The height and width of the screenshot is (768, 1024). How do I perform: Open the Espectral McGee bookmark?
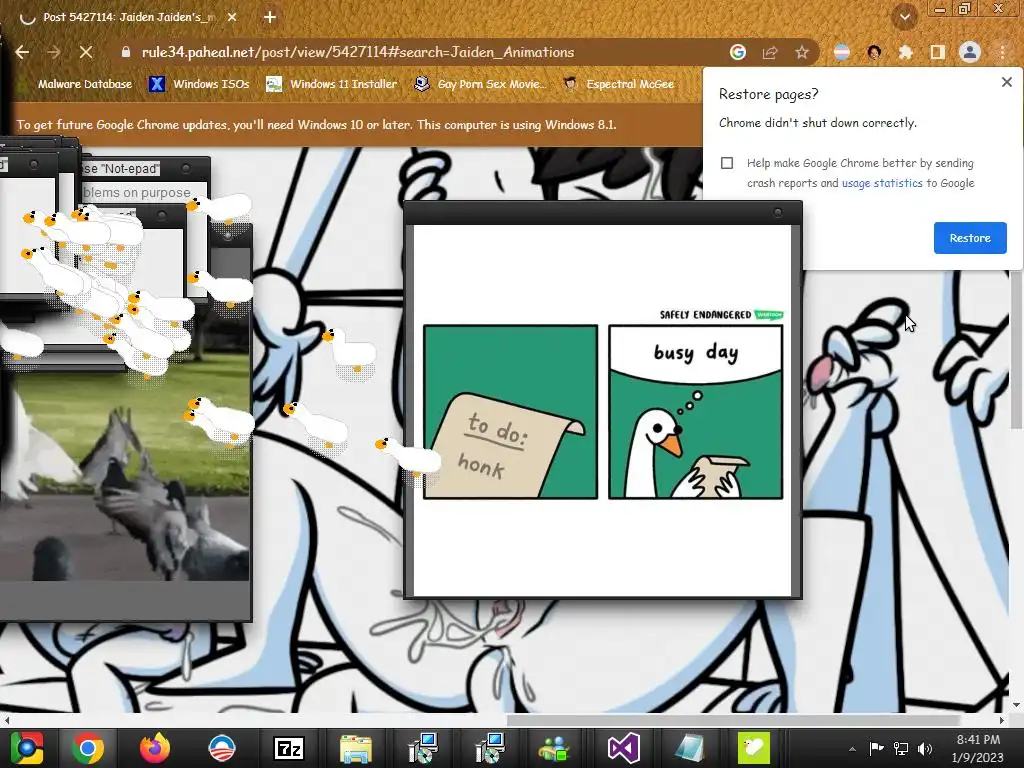pyautogui.click(x=619, y=84)
